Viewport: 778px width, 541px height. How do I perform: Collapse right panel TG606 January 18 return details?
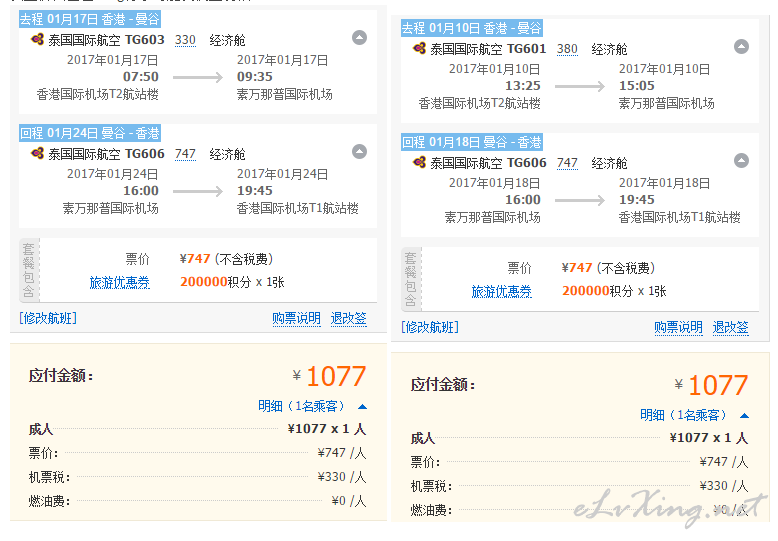[x=741, y=160]
